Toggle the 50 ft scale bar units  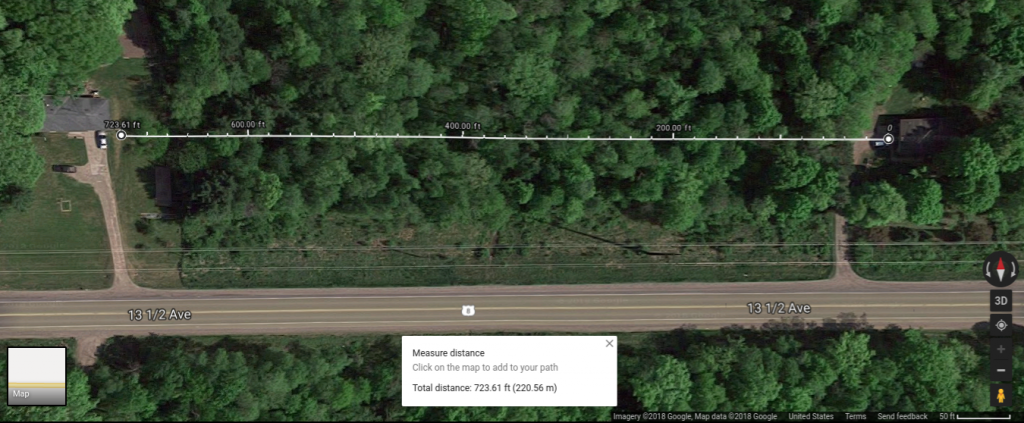tap(974, 416)
